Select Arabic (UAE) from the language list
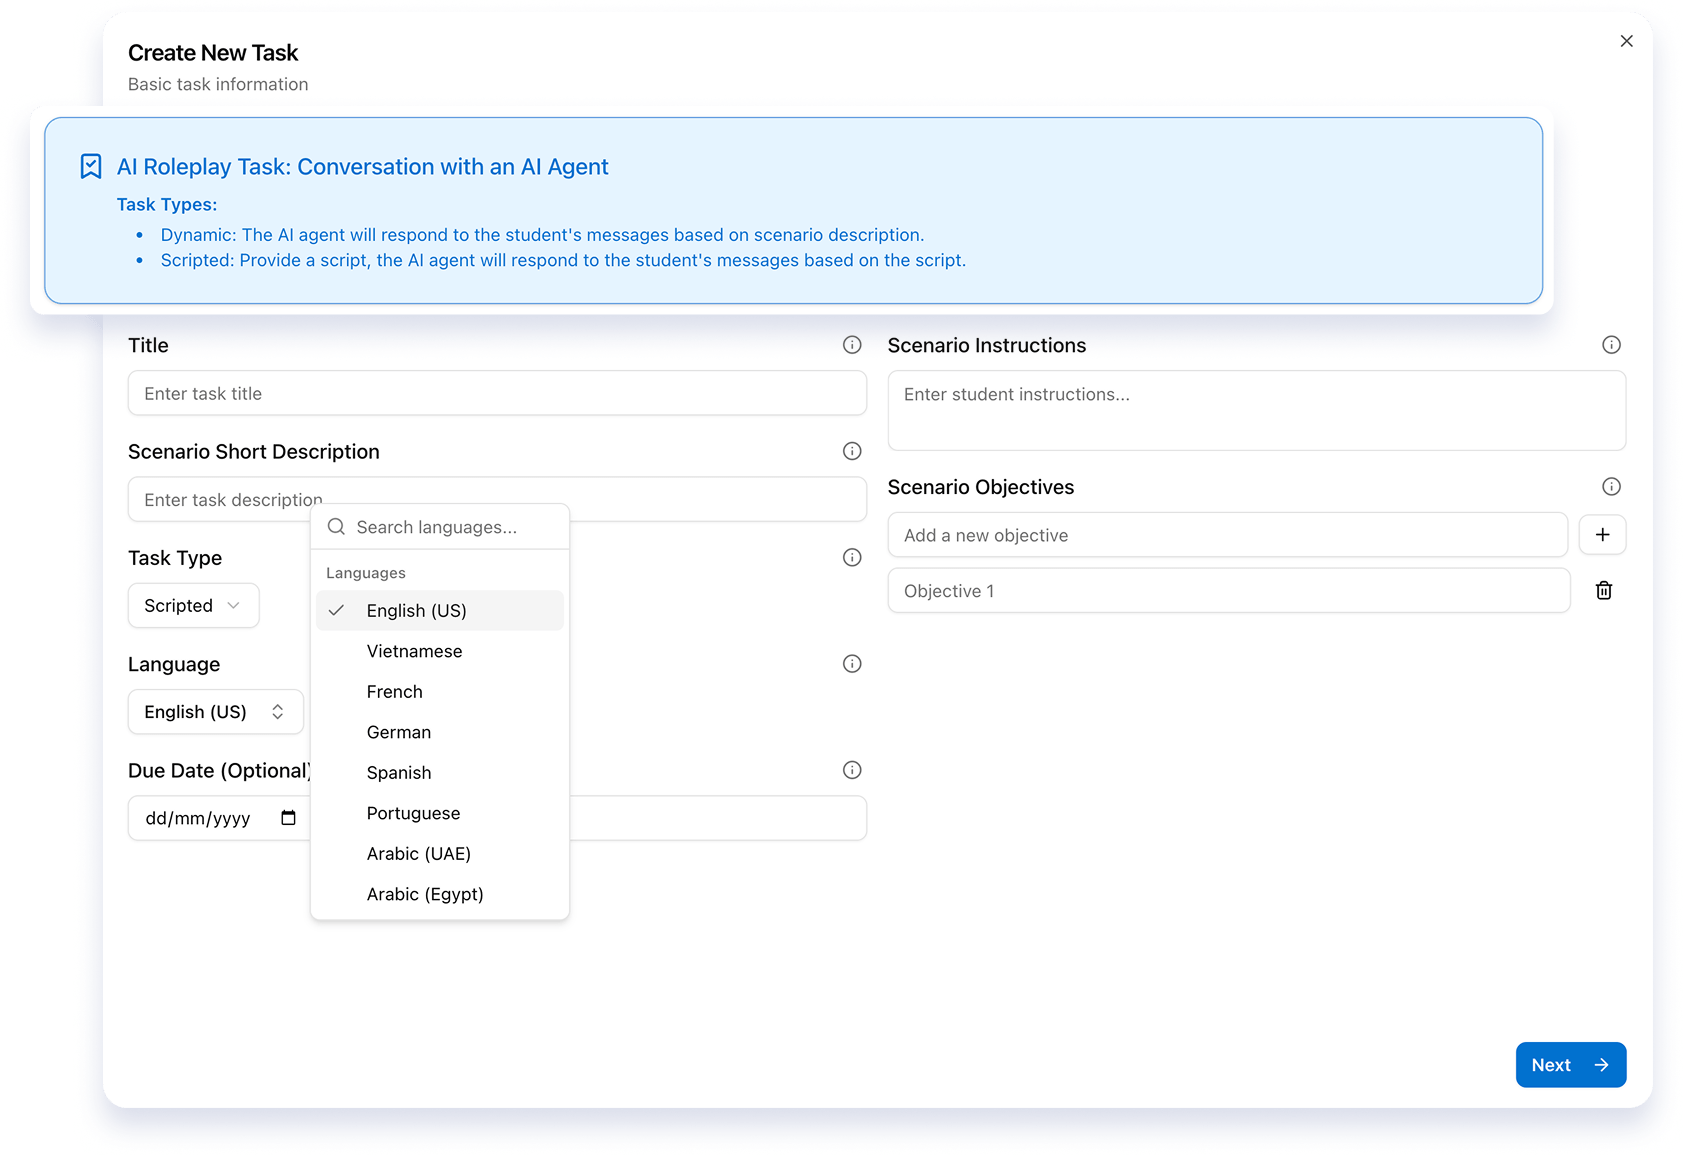 tap(418, 853)
